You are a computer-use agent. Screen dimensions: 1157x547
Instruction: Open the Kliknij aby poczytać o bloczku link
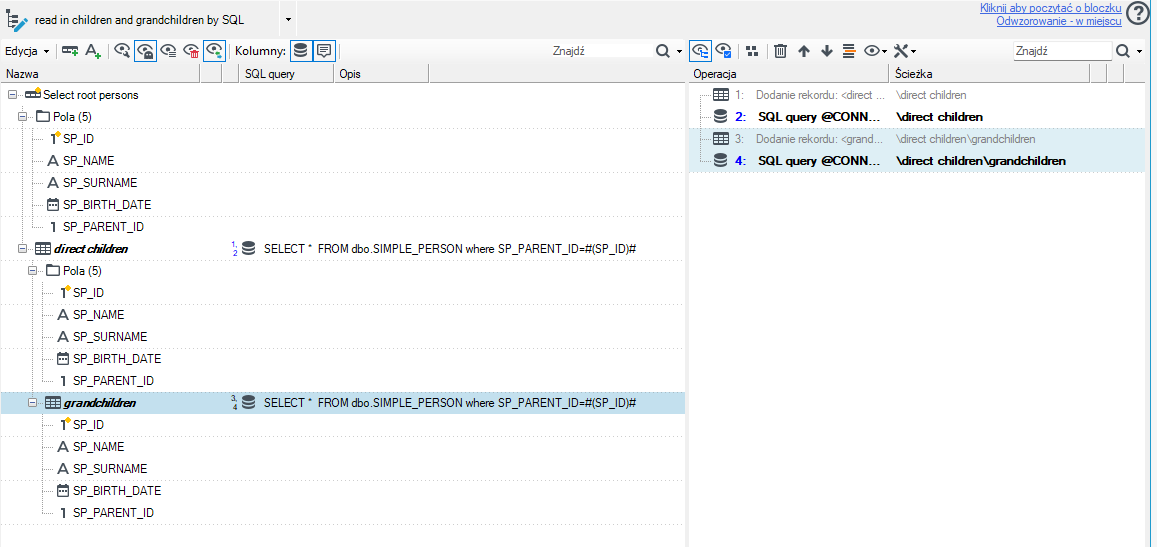pos(1051,8)
